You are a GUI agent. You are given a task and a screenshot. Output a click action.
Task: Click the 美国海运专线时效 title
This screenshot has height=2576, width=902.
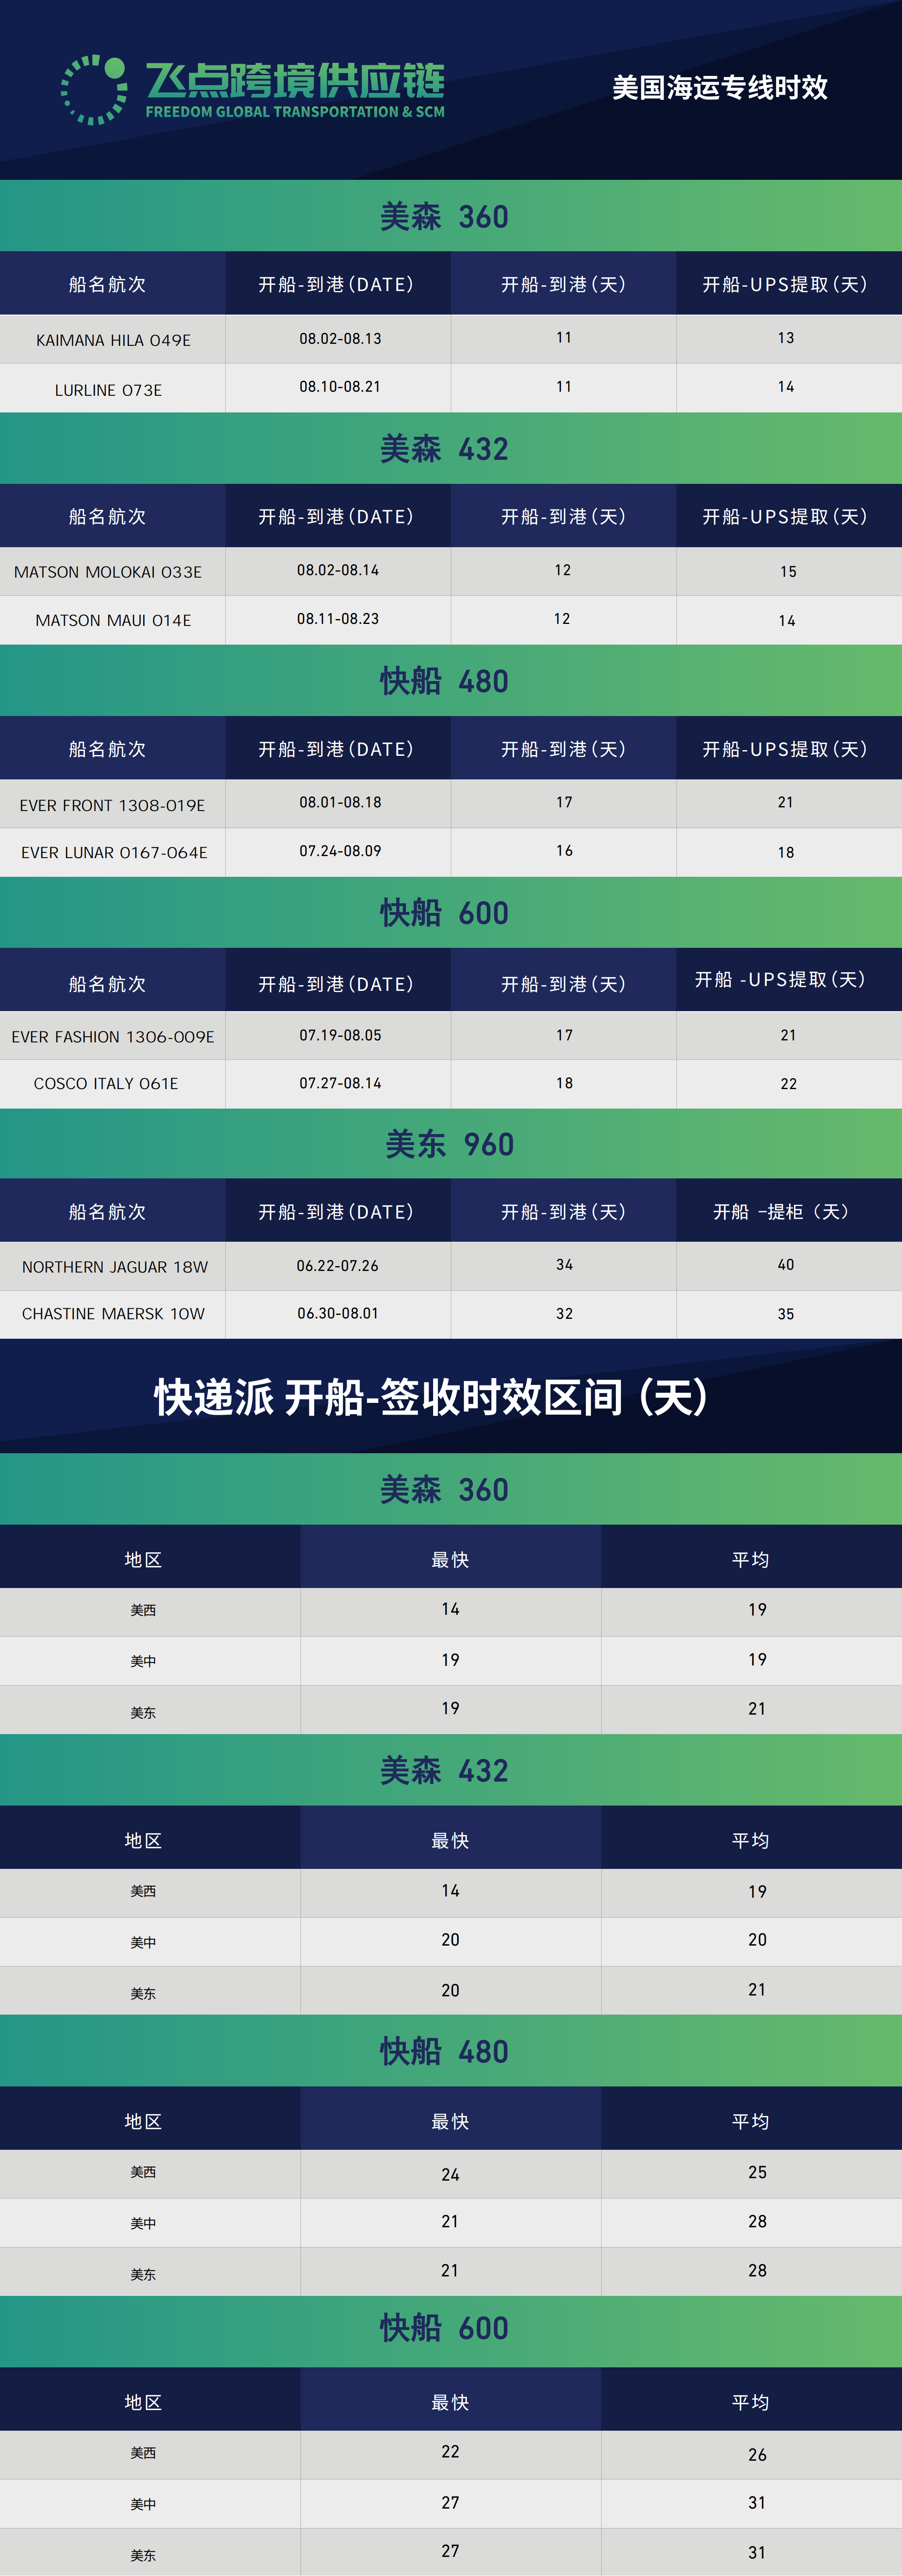tap(720, 88)
